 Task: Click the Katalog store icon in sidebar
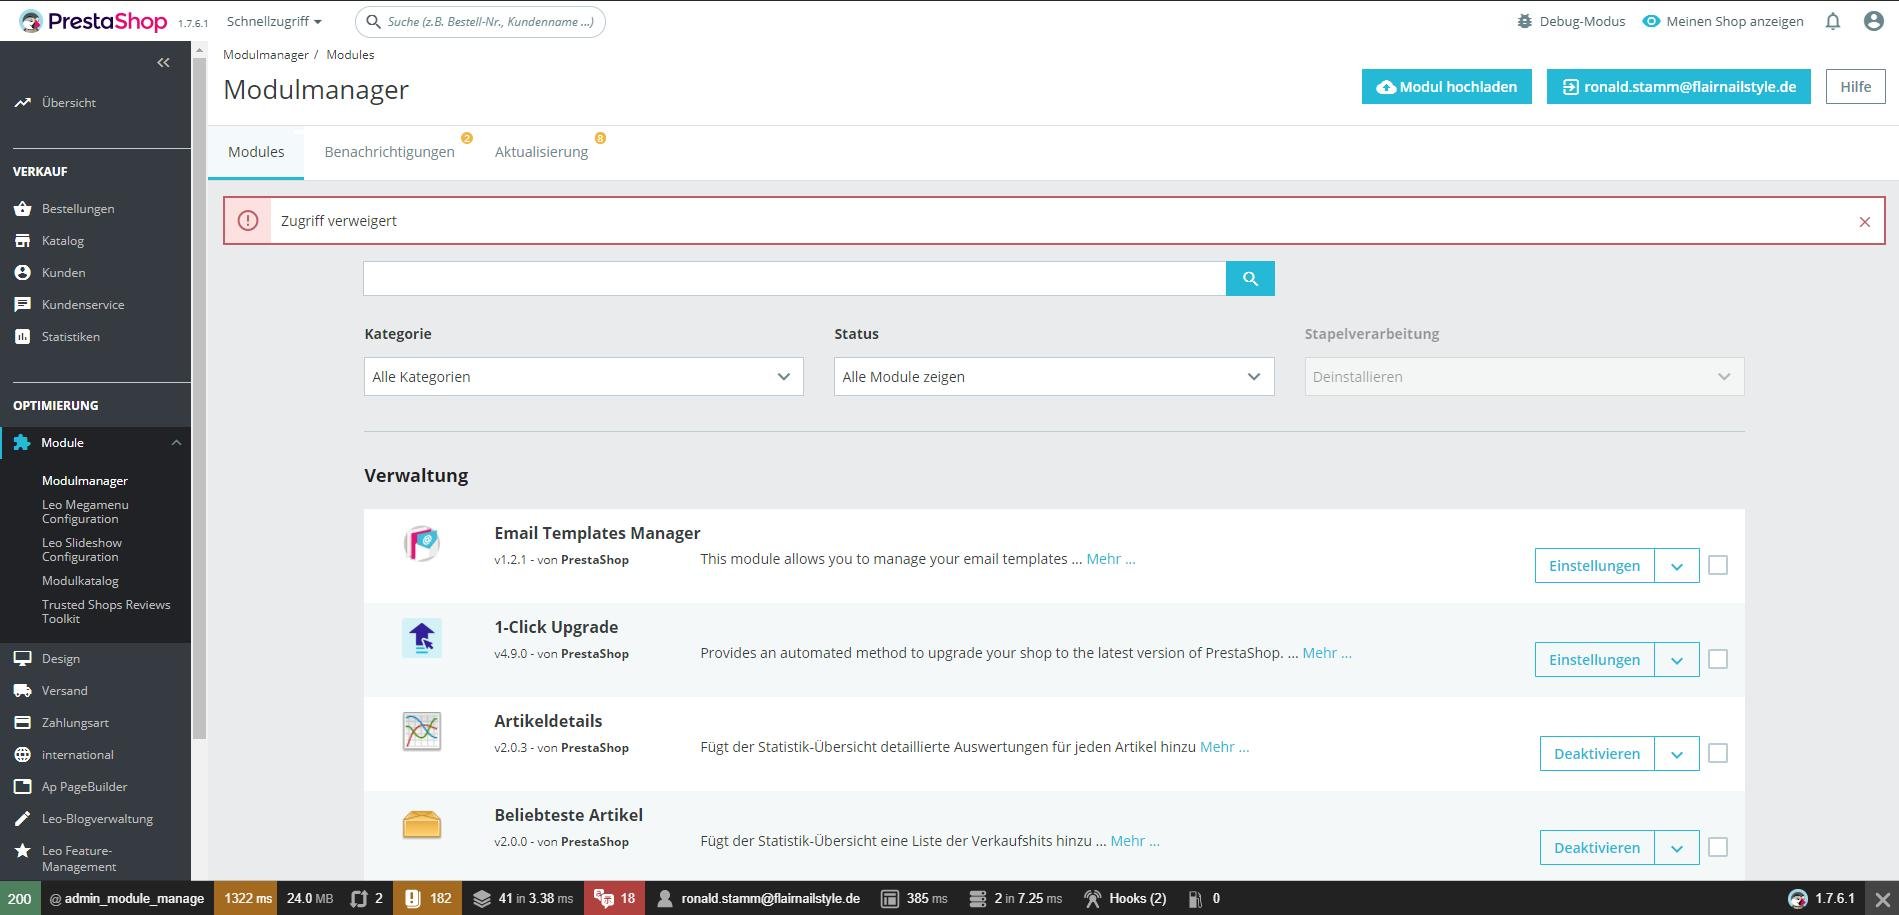[23, 241]
